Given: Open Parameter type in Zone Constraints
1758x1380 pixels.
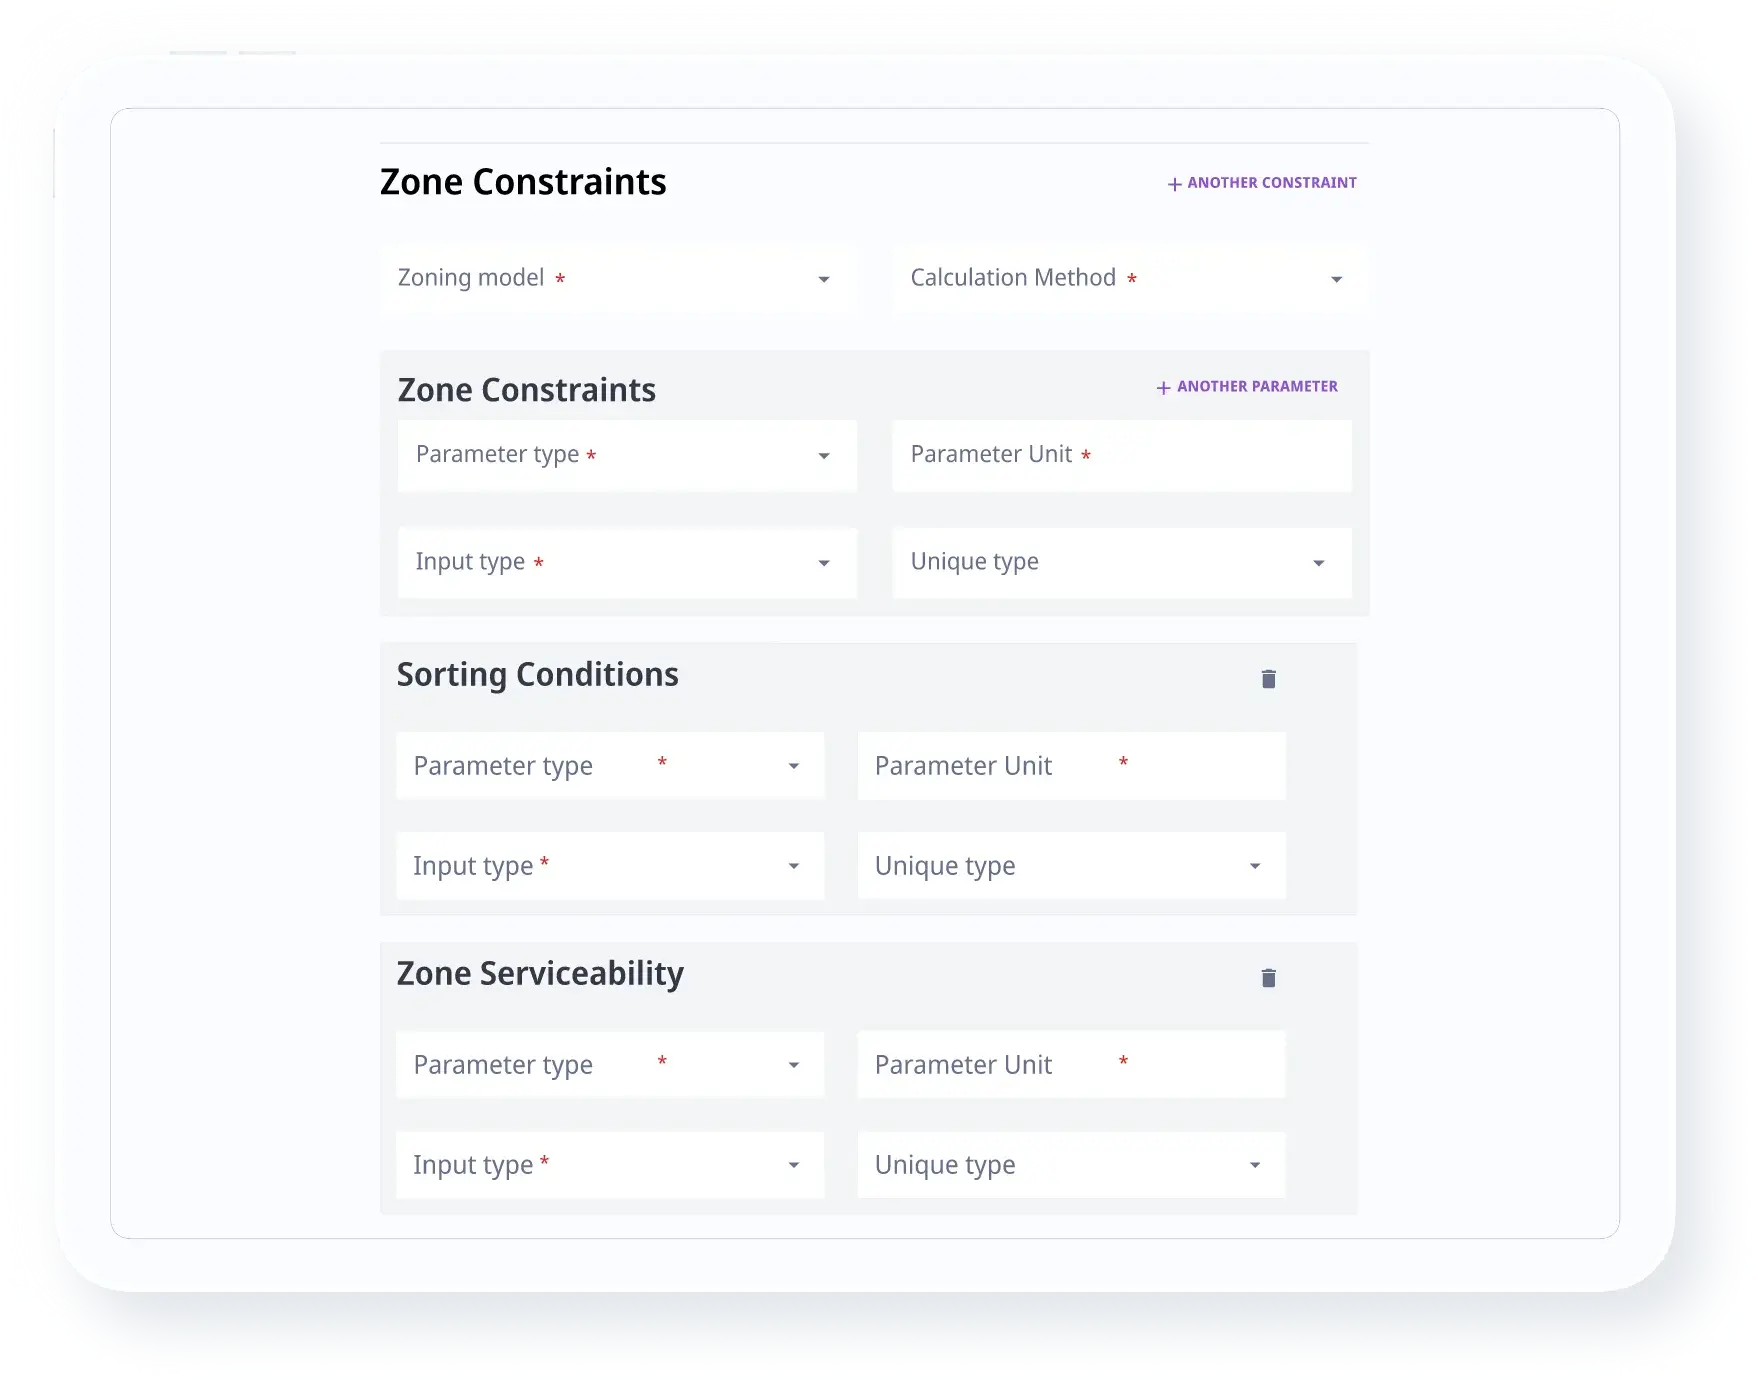Looking at the screenshot, I should [x=627, y=456].
